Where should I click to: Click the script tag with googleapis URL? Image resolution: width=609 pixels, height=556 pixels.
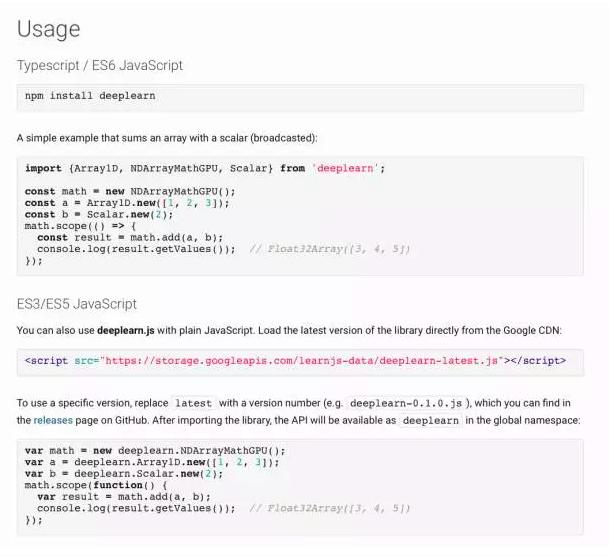[x=295, y=361]
